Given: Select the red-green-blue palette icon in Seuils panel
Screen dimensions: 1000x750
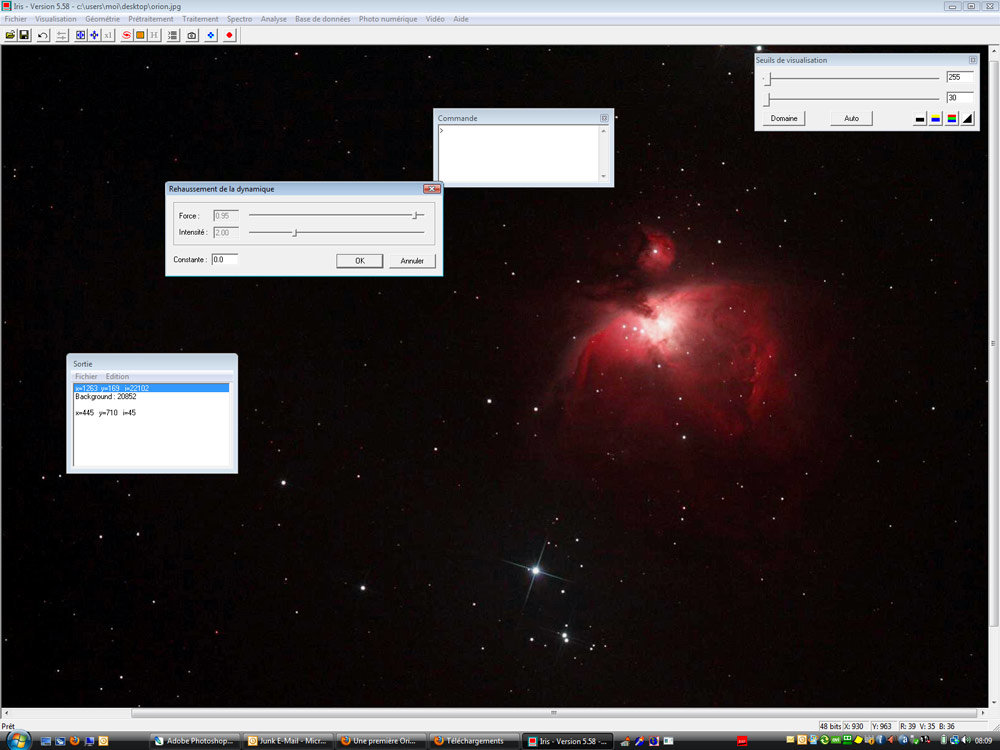Looking at the screenshot, I should click(952, 119).
